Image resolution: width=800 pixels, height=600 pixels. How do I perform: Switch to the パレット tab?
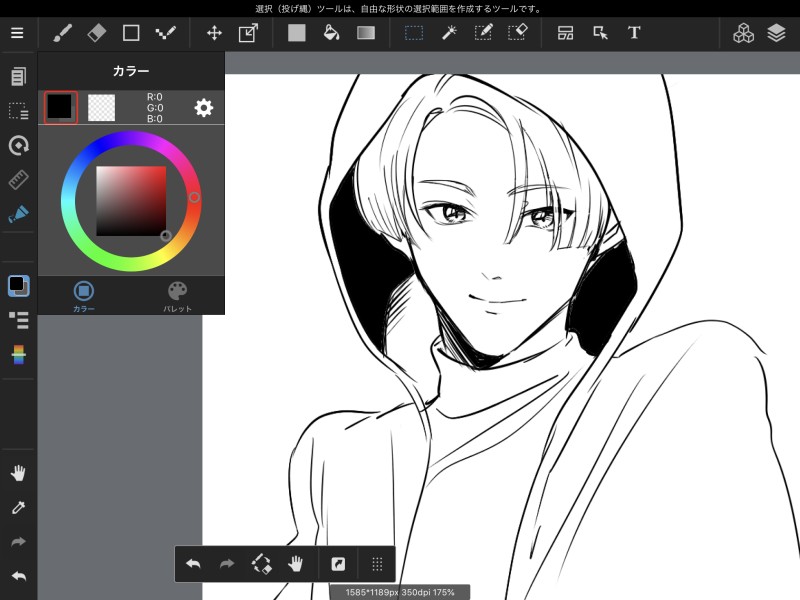178,296
